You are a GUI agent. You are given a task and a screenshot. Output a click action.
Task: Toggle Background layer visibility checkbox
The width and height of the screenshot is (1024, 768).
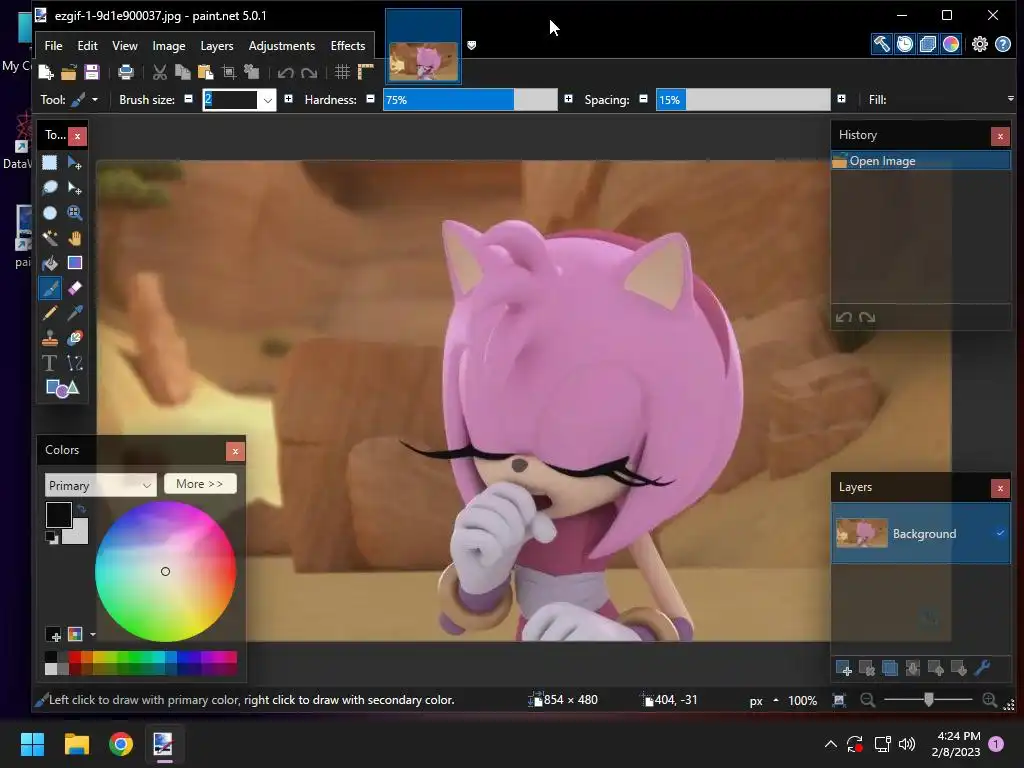pos(1000,533)
